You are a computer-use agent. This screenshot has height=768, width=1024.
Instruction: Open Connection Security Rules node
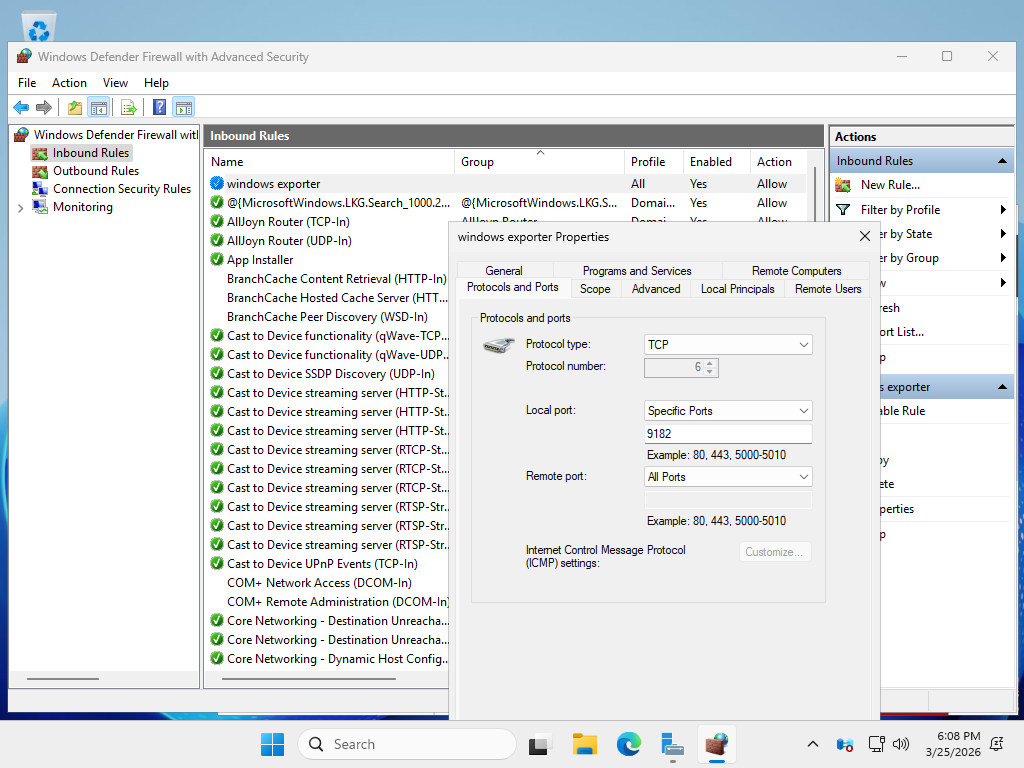click(x=122, y=189)
